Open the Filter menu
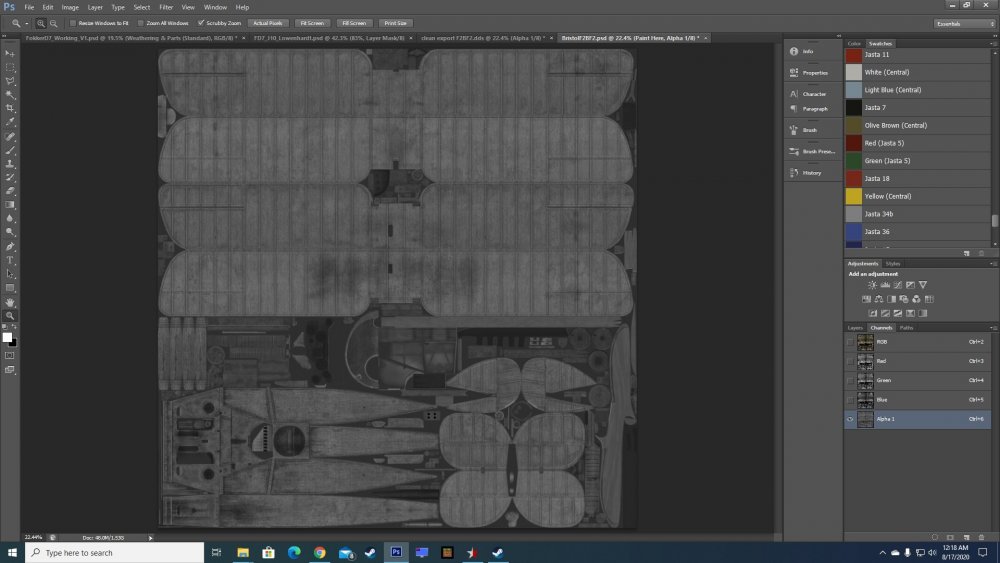Screen dimensions: 1000x563 [x=166, y=7]
